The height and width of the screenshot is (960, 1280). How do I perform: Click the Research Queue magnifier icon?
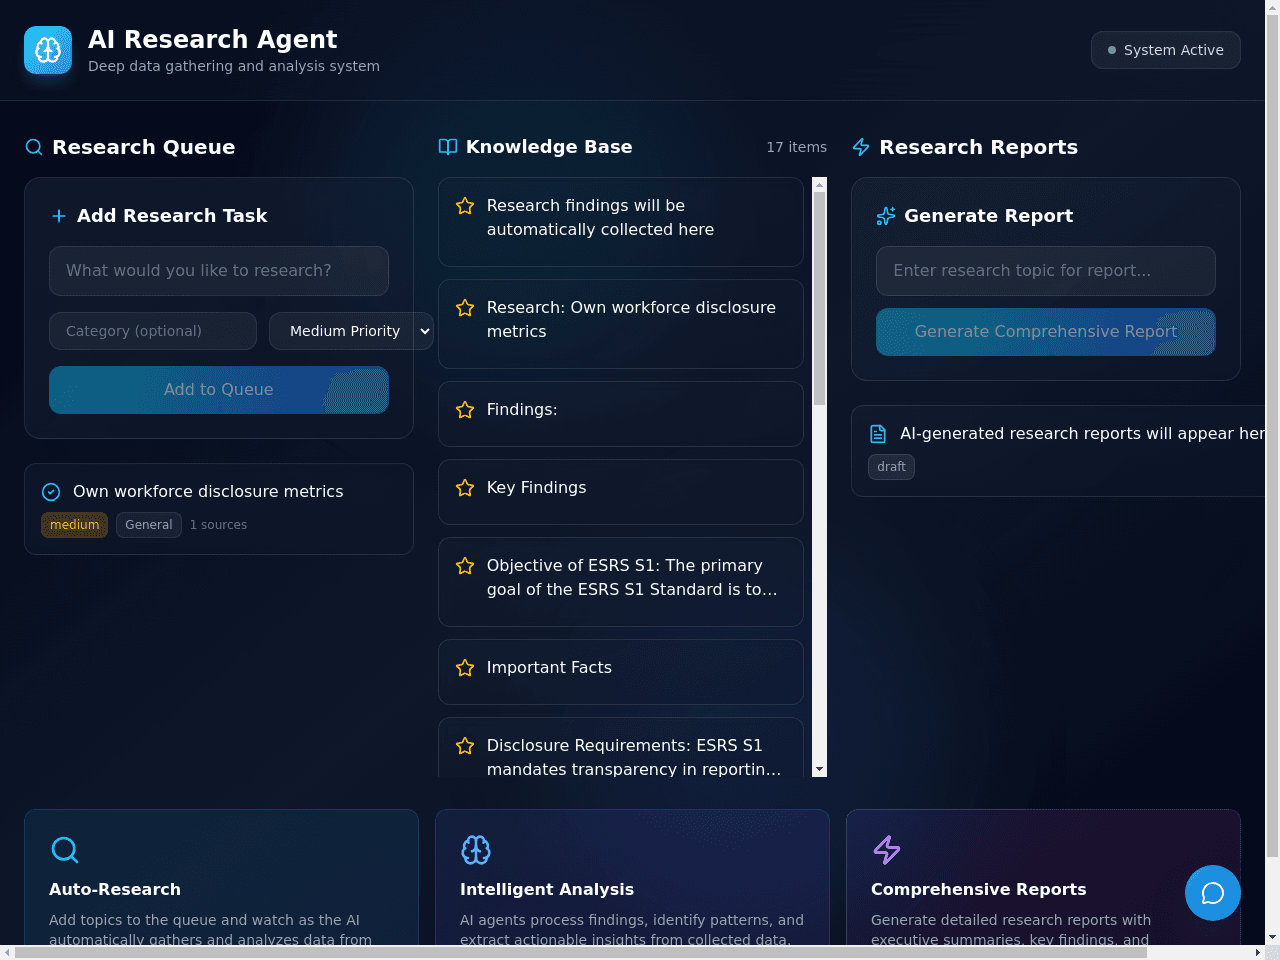[34, 147]
